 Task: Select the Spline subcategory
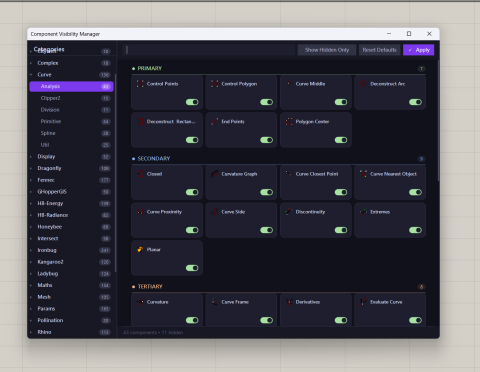click(x=71, y=133)
